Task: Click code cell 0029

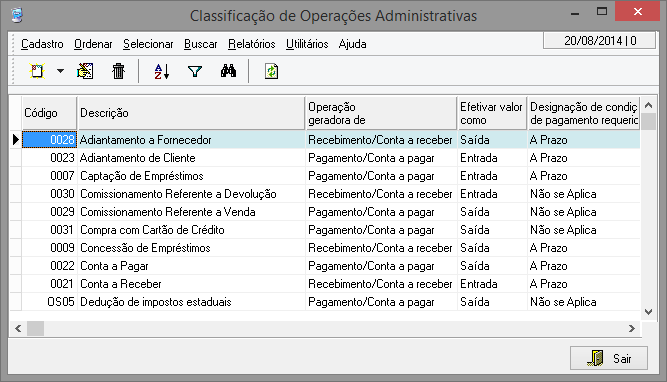Action: (x=49, y=212)
